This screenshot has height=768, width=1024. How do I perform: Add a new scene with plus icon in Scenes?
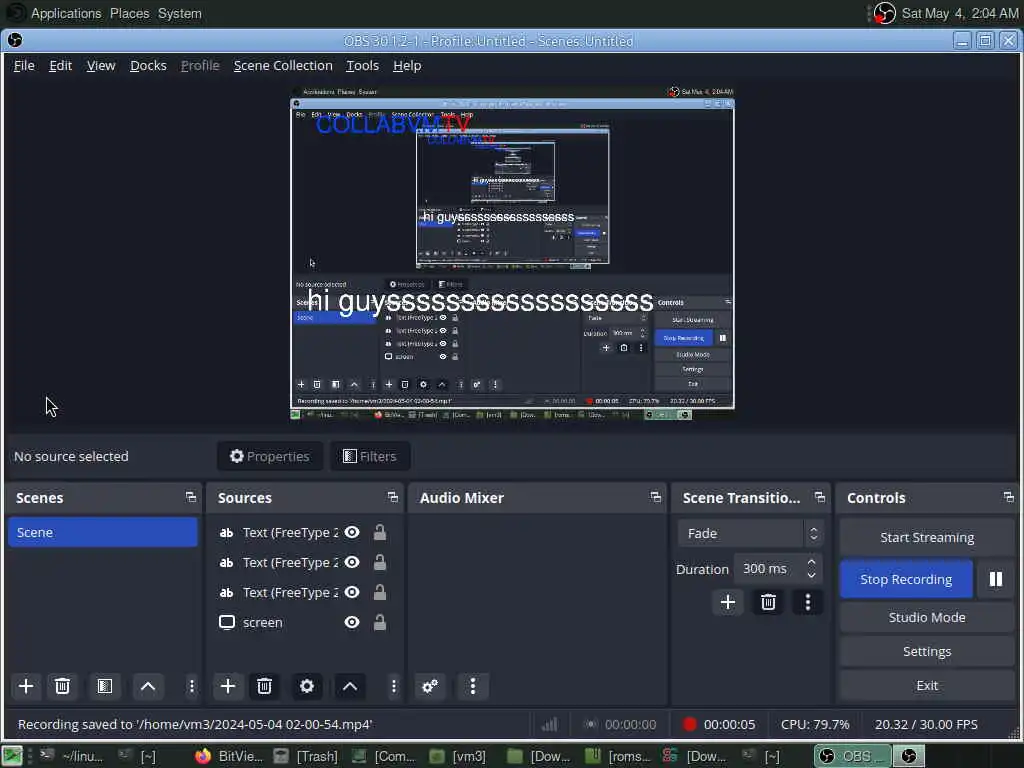pyautogui.click(x=26, y=686)
